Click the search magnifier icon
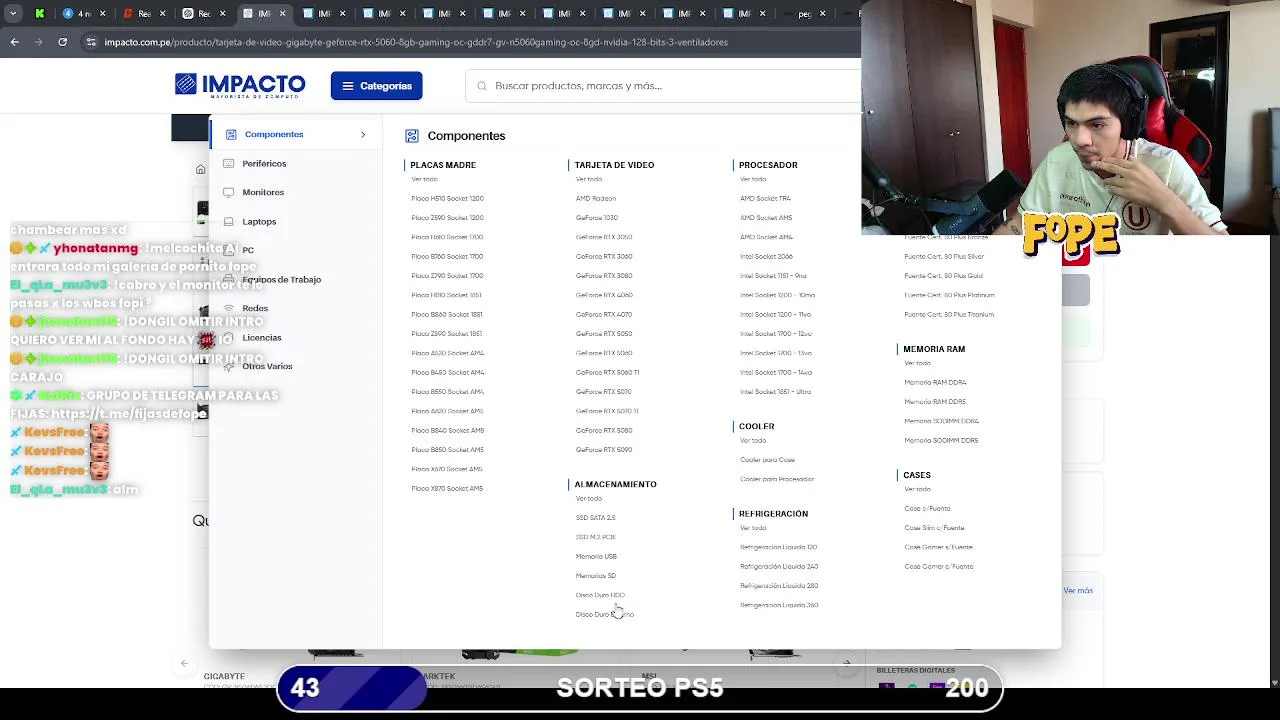The height and width of the screenshot is (720, 1280). click(483, 86)
